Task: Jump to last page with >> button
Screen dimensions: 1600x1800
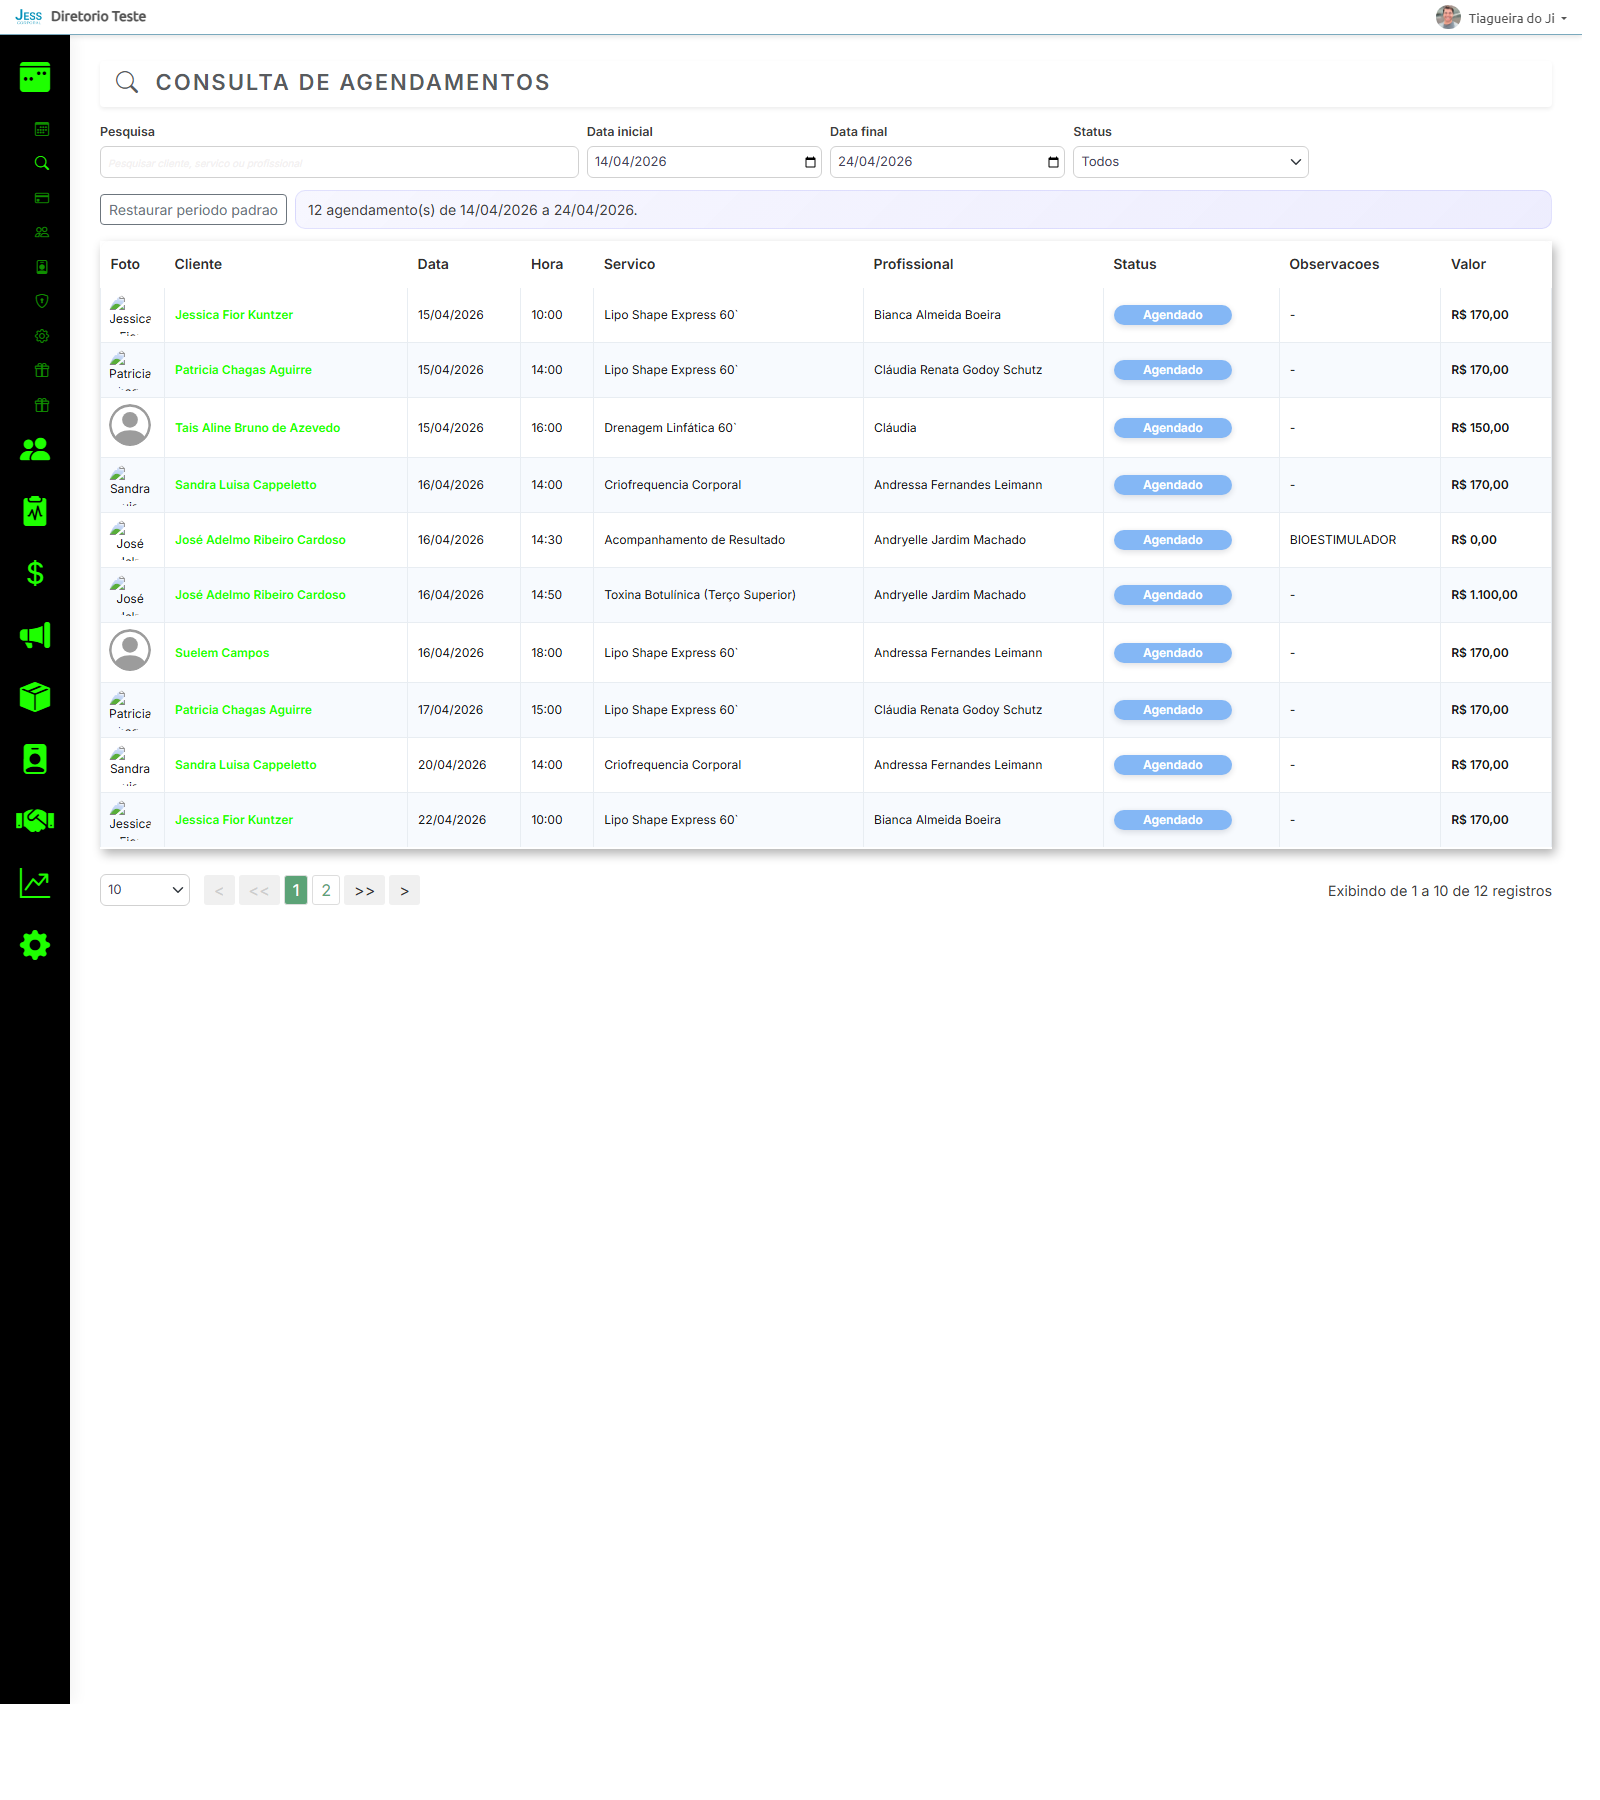Action: click(x=365, y=890)
